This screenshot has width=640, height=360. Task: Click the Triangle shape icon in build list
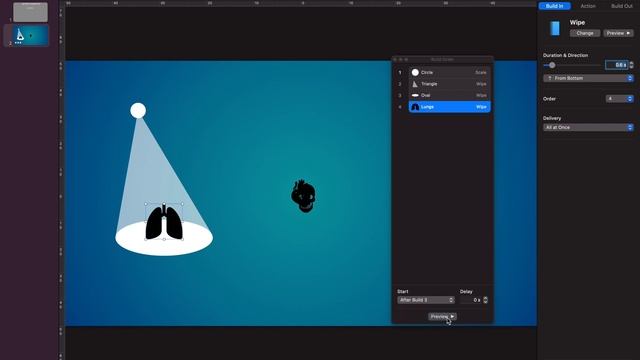point(415,84)
